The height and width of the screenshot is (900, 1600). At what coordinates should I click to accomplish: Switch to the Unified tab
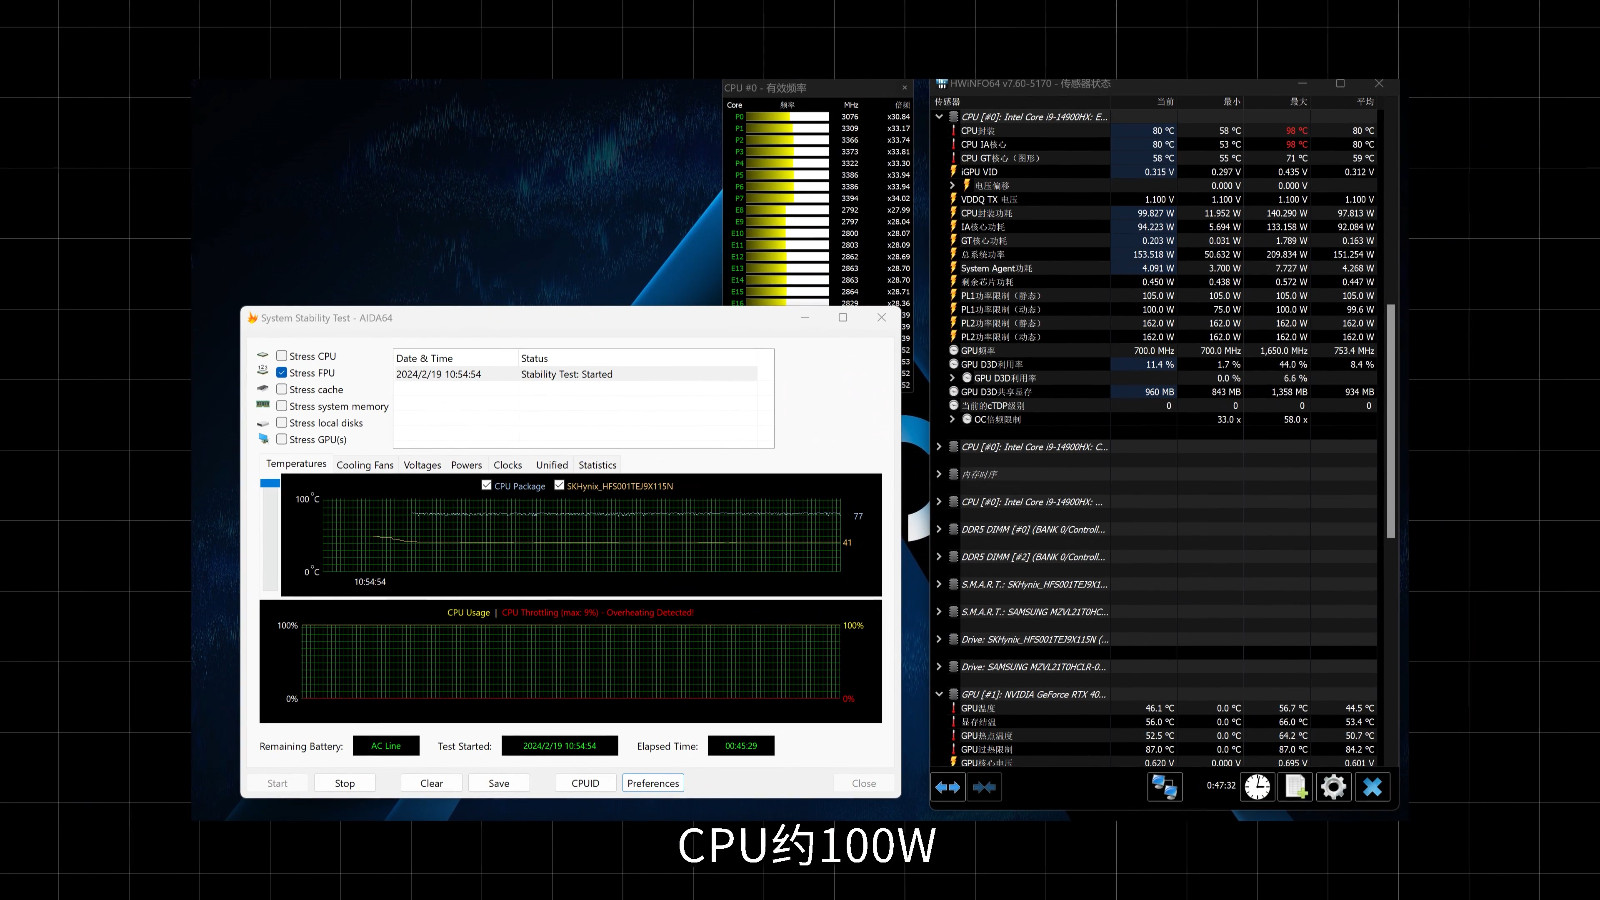pos(552,465)
